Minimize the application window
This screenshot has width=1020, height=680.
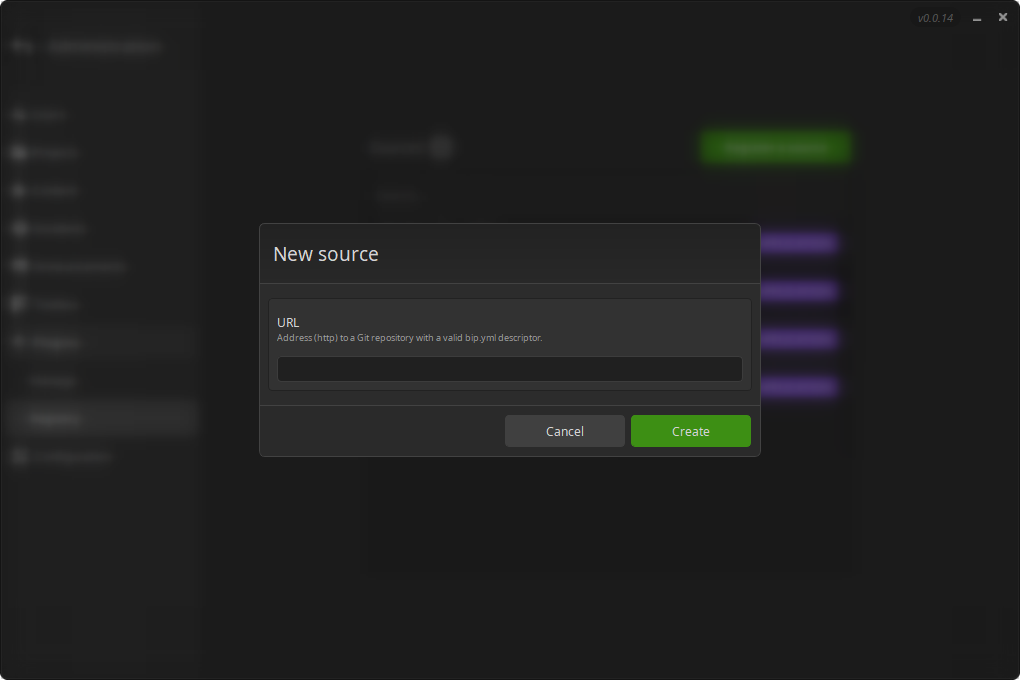click(x=977, y=18)
